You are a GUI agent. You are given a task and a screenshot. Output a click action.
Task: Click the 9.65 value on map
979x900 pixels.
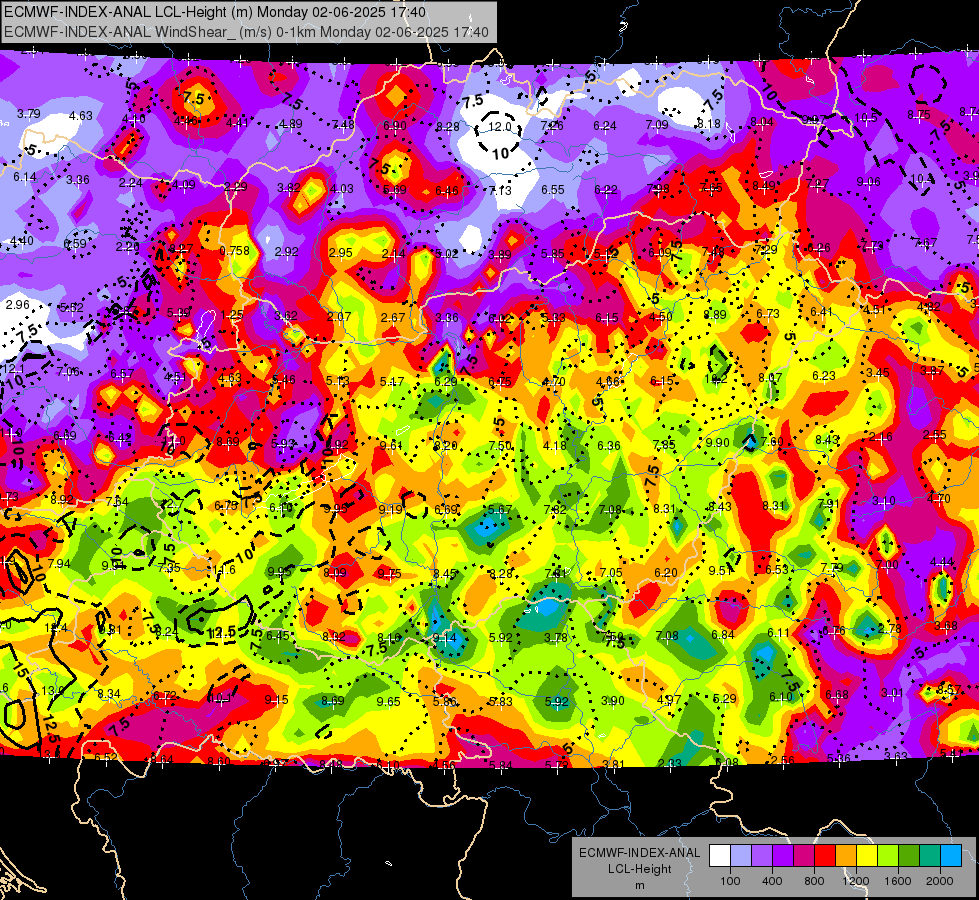click(x=388, y=701)
